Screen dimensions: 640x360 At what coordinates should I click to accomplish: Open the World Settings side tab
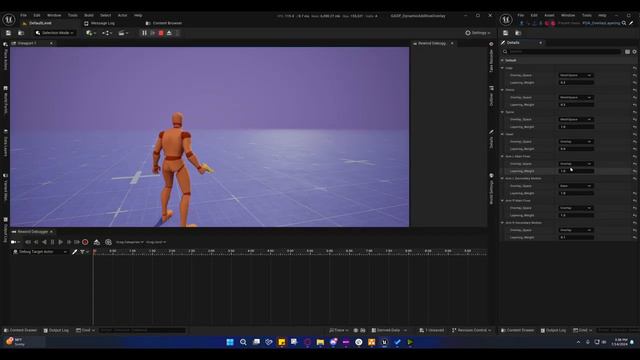point(491,189)
